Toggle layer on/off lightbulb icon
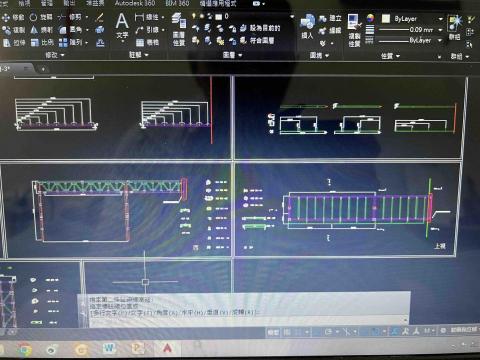480x360 pixels. (194, 16)
